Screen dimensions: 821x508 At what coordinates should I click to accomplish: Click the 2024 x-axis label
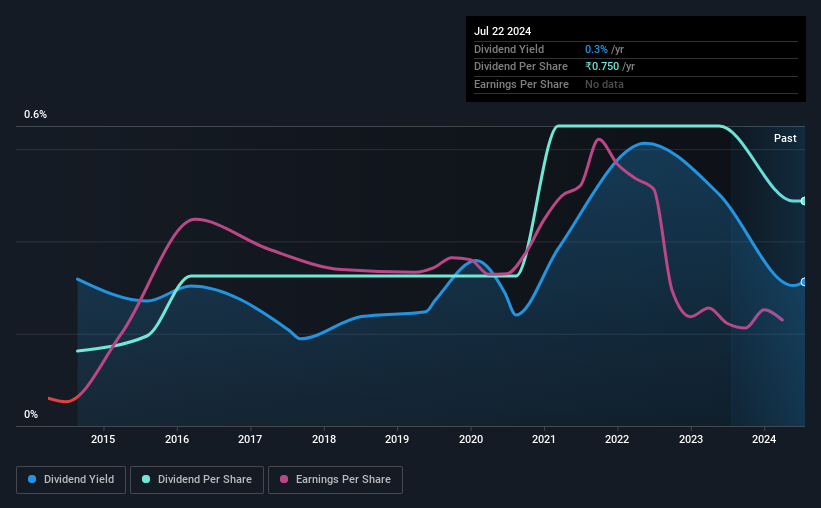[764, 439]
